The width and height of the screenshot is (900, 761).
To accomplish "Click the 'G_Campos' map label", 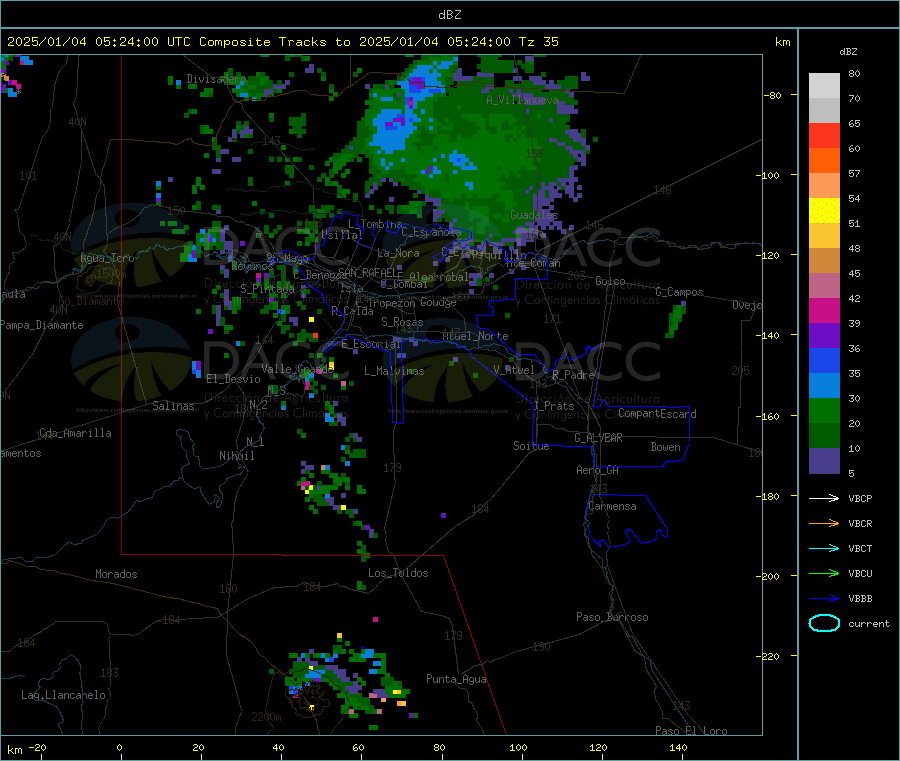I will [x=679, y=292].
